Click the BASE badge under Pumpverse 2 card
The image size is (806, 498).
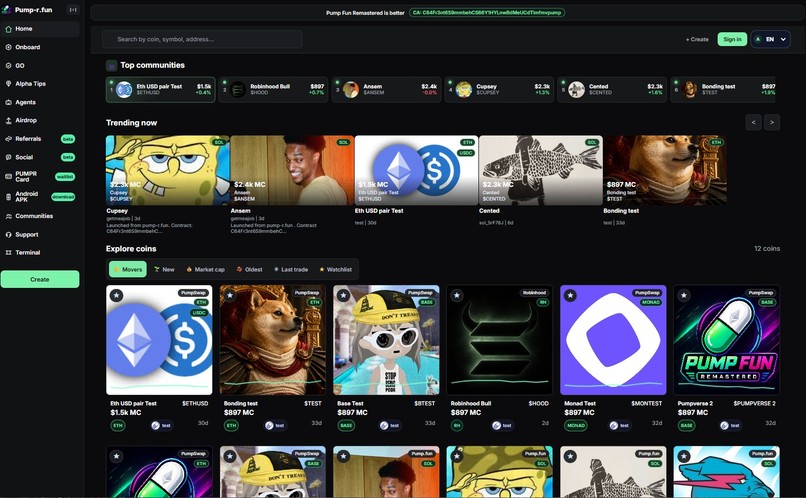pyautogui.click(x=687, y=426)
